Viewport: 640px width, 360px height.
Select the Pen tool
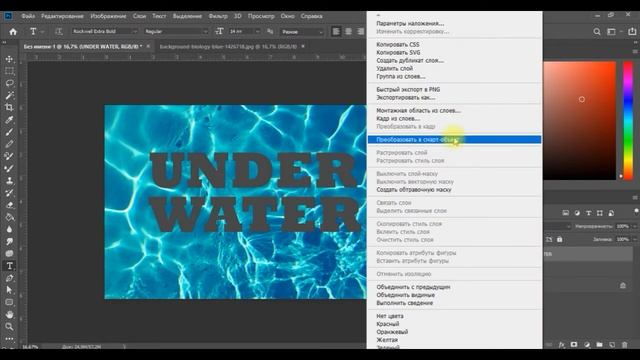click(x=9, y=278)
